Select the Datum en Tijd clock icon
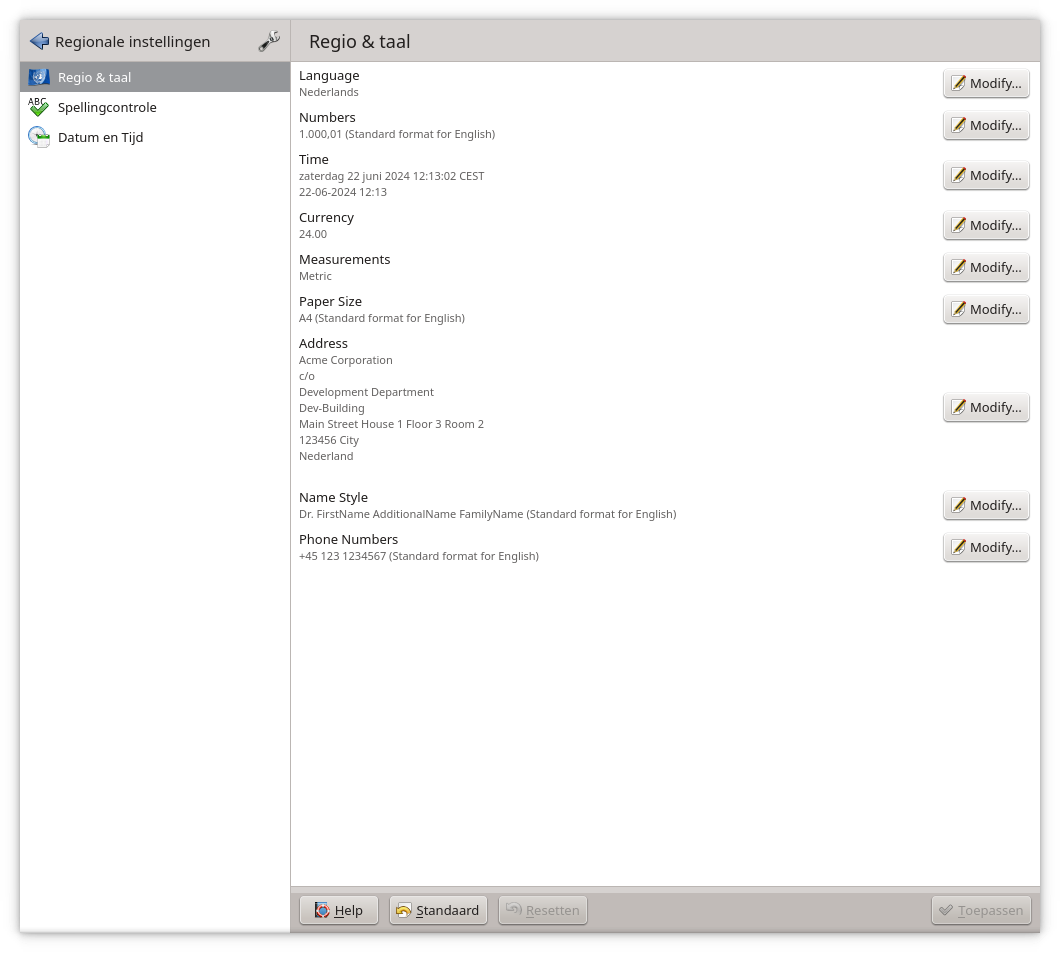 39,137
